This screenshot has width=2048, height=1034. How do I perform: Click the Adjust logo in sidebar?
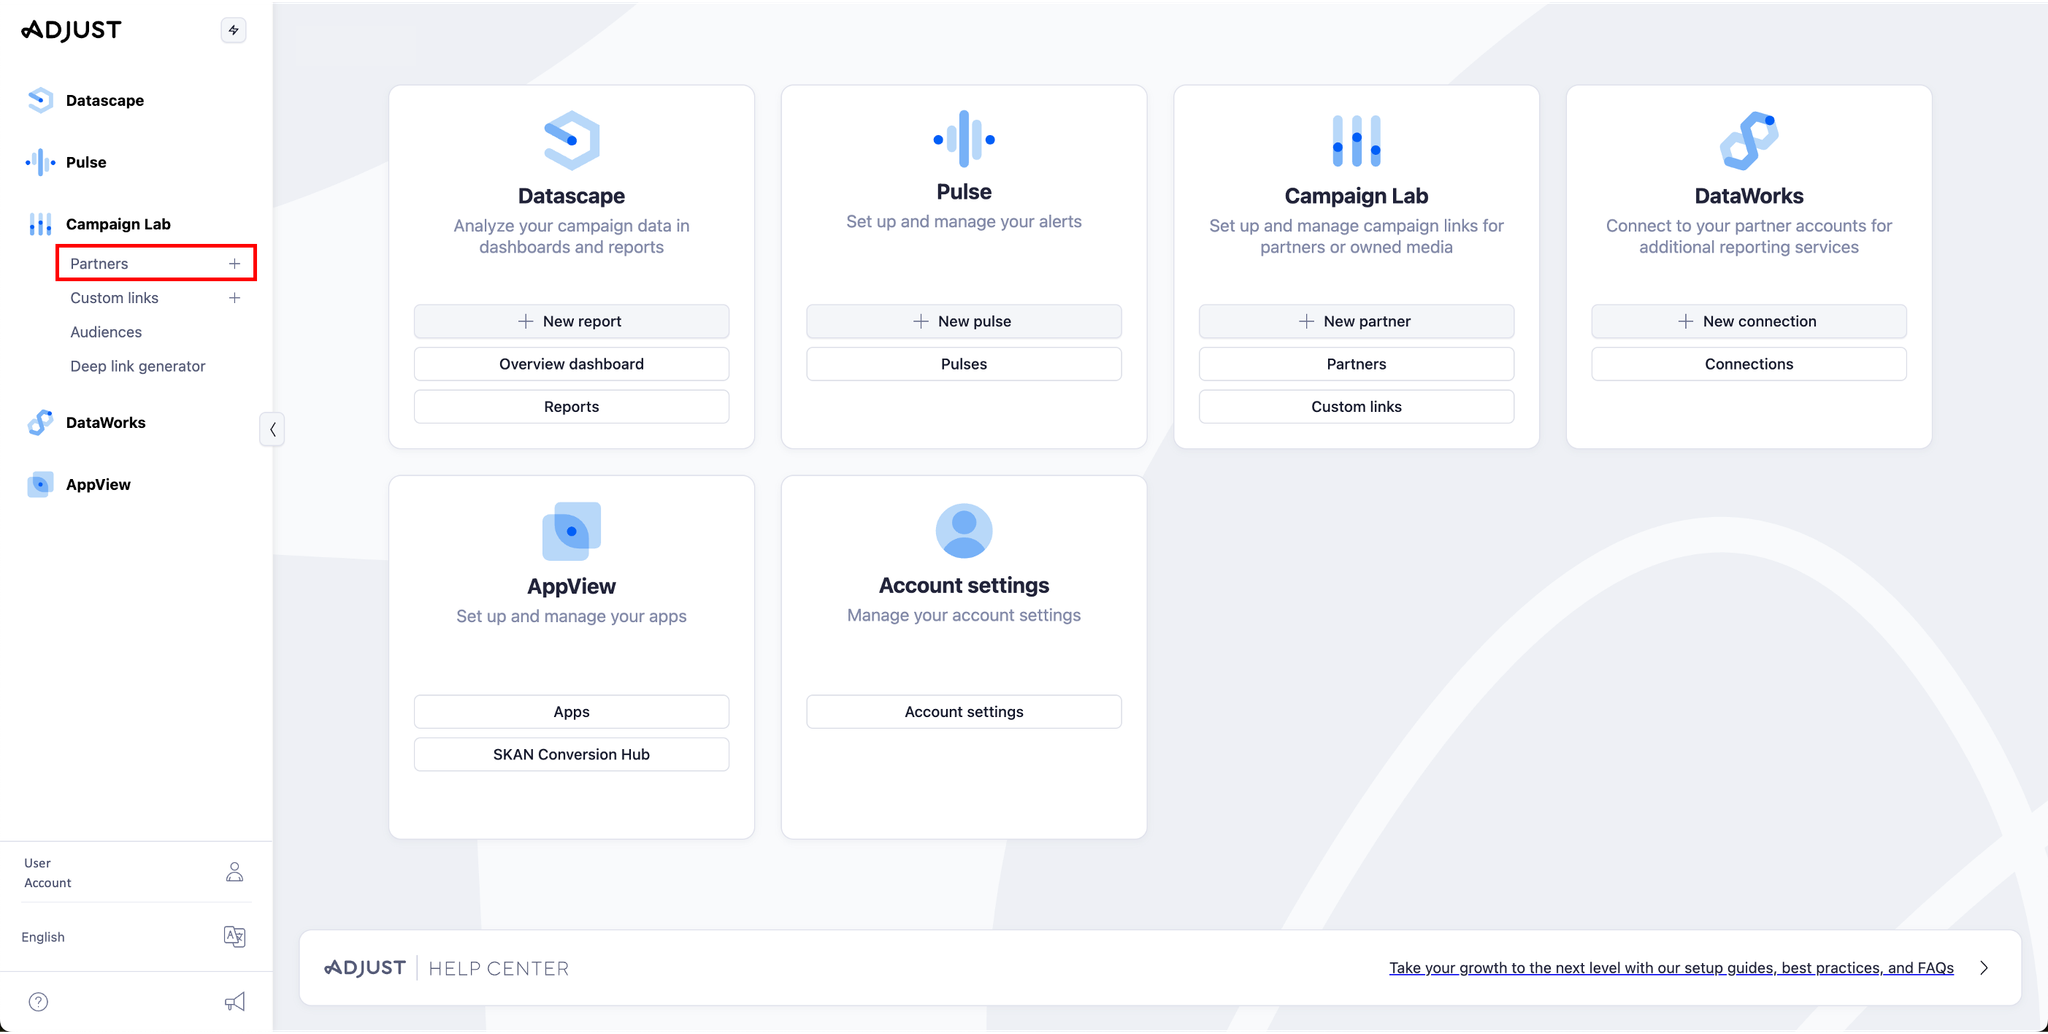(x=71, y=30)
